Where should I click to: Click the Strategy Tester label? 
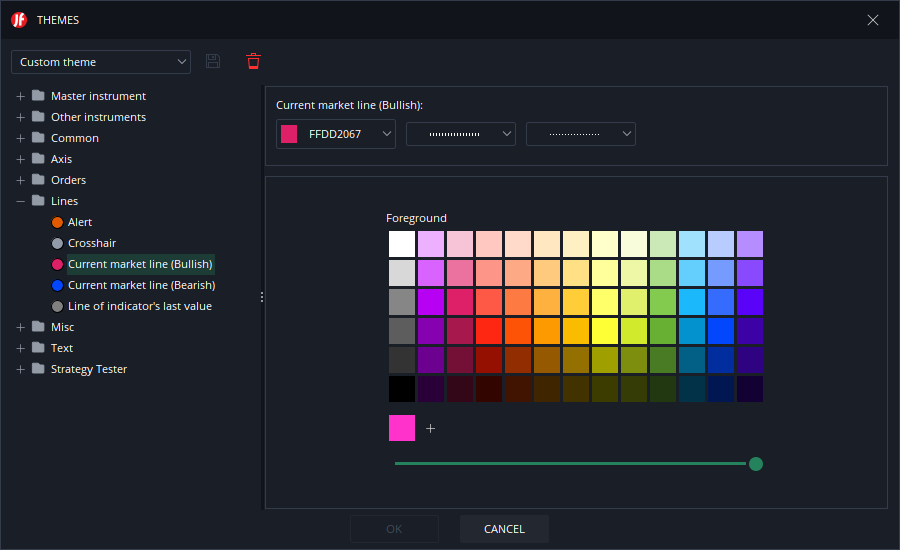[89, 369]
